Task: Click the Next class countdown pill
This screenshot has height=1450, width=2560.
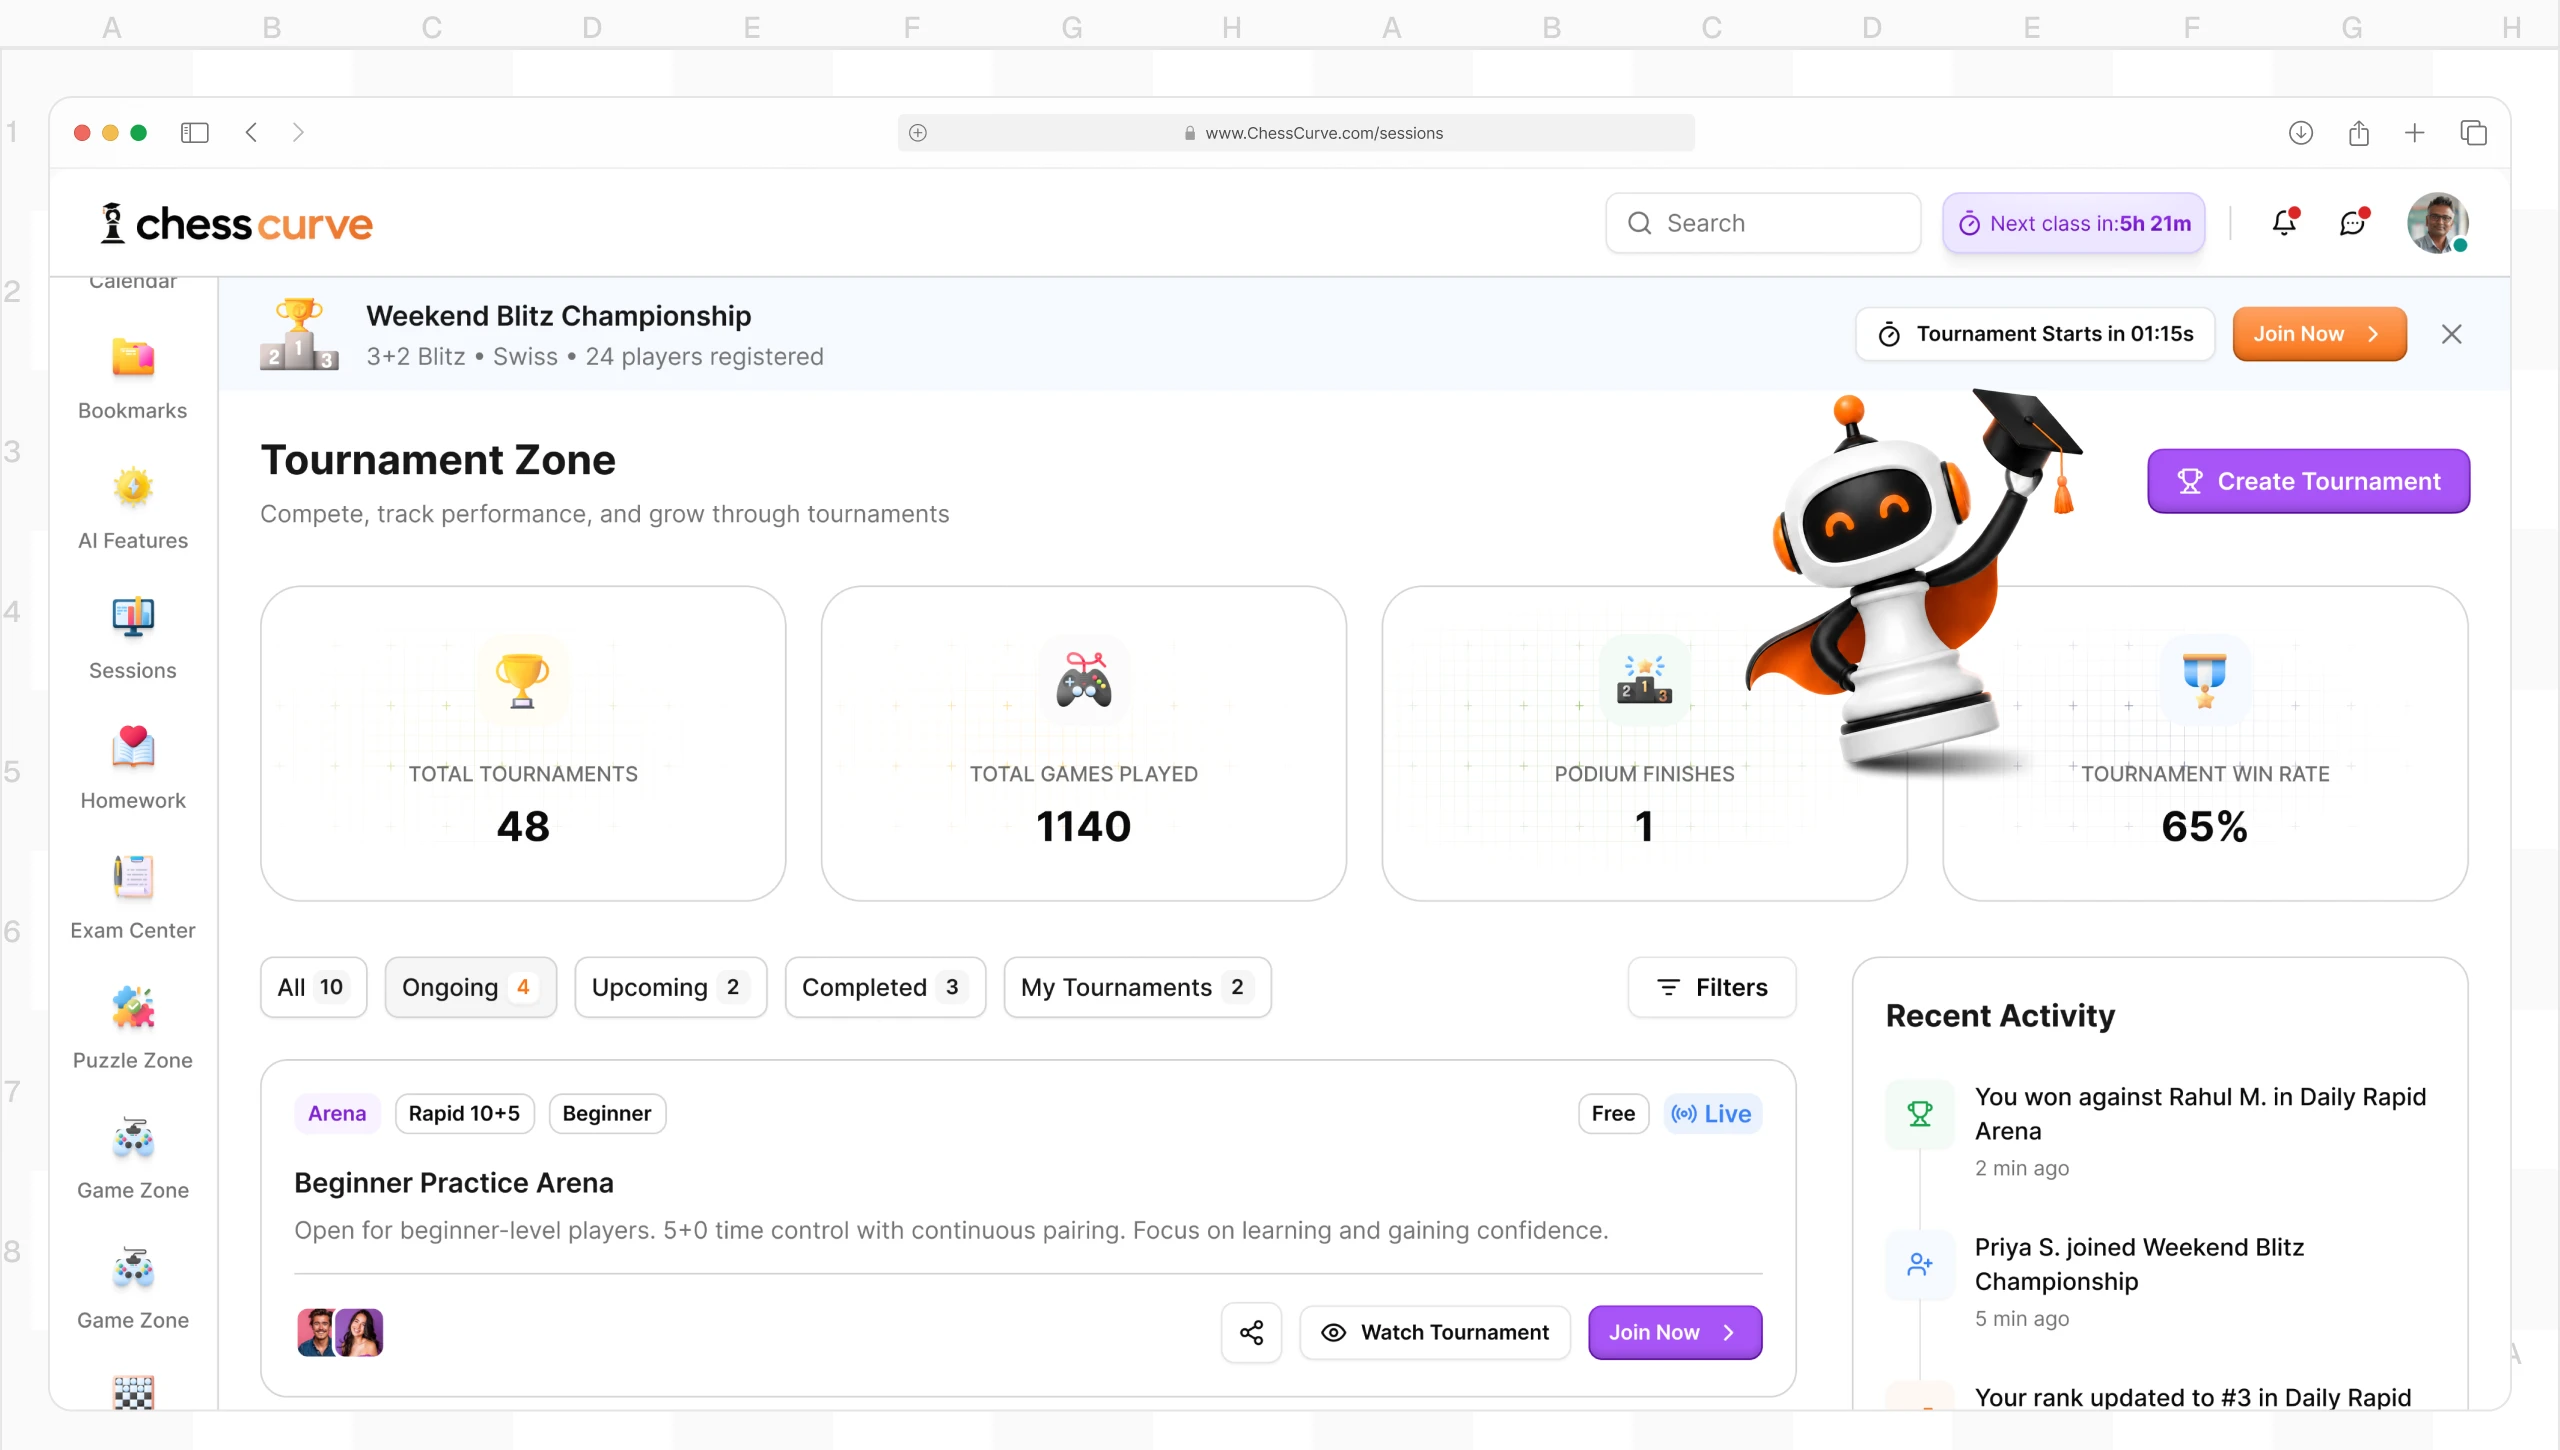Action: point(2074,223)
